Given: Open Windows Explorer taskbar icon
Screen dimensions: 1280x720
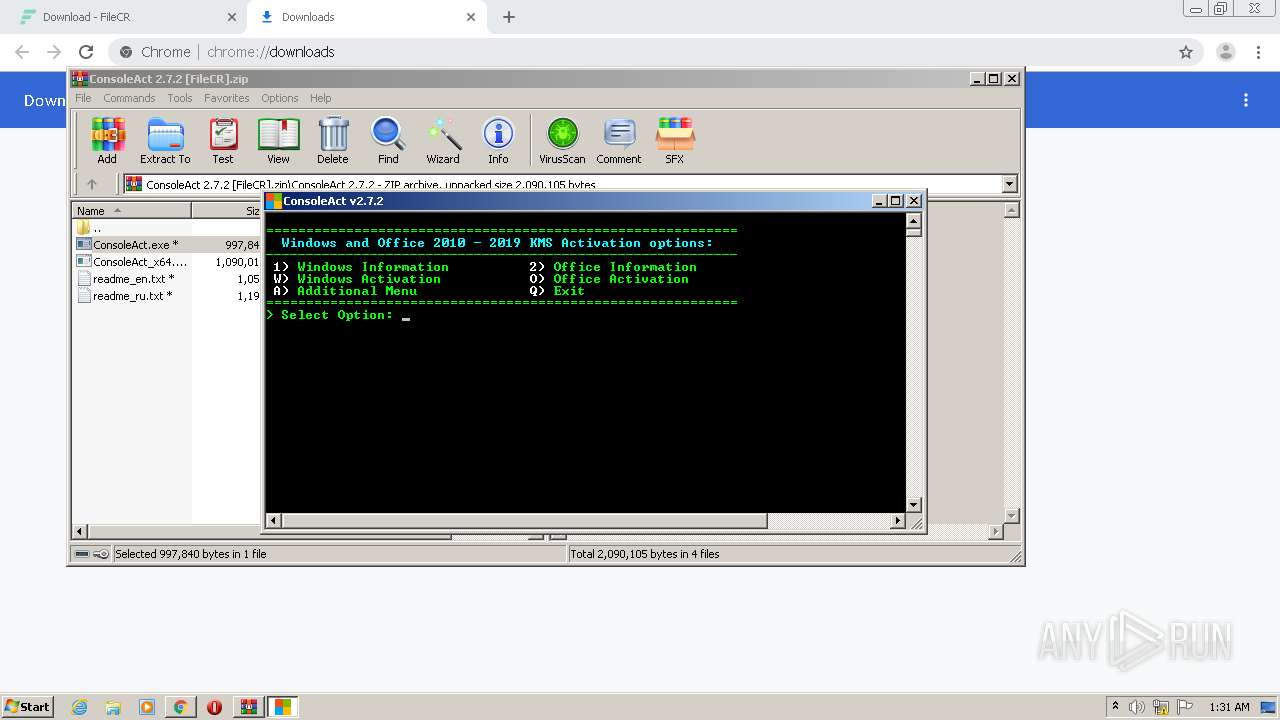Looking at the screenshot, I should [x=113, y=707].
